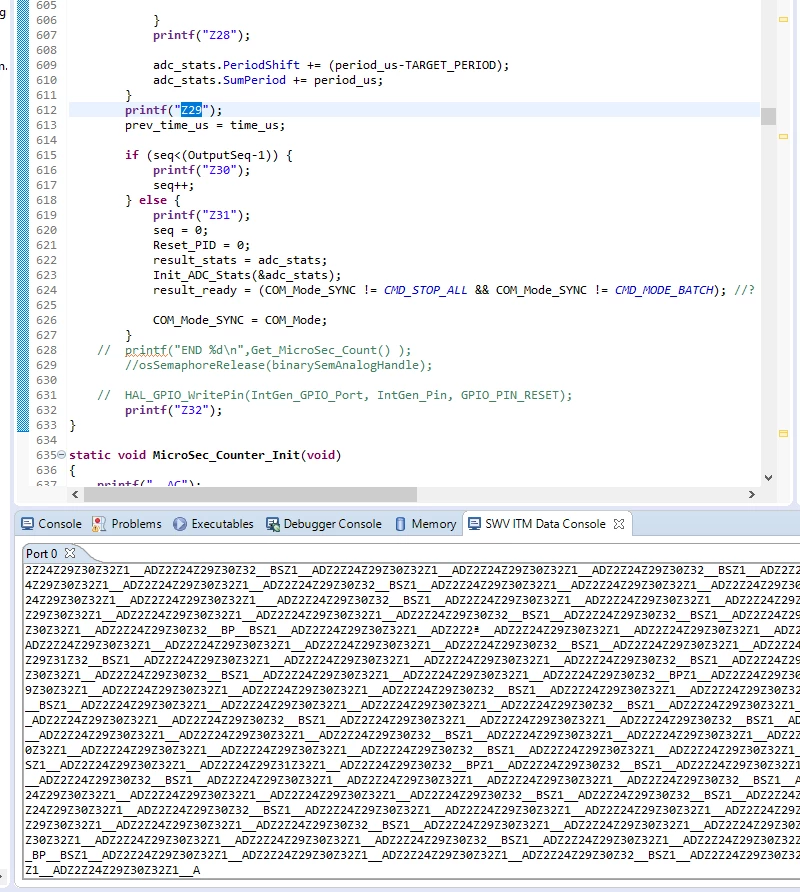Click the last ITM console output line
The image size is (800, 892).
coord(113,870)
